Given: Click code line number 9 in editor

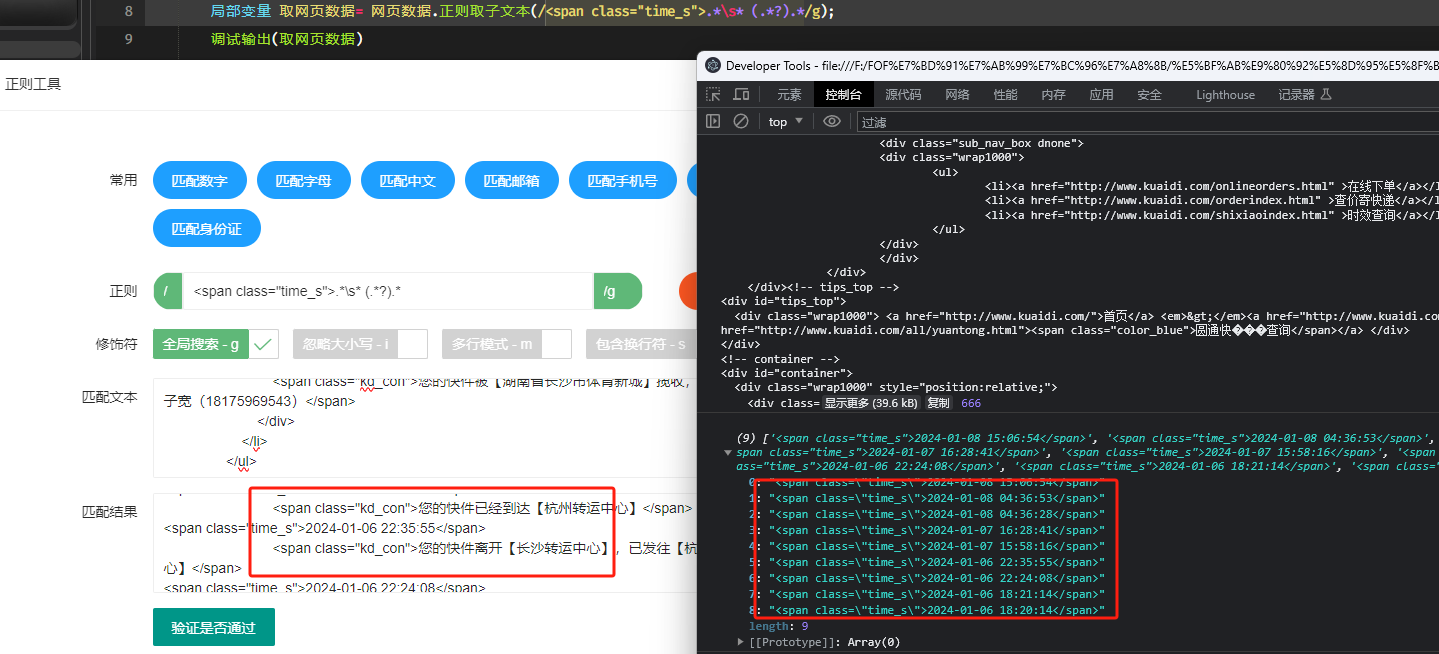Looking at the screenshot, I should pyautogui.click(x=128, y=39).
